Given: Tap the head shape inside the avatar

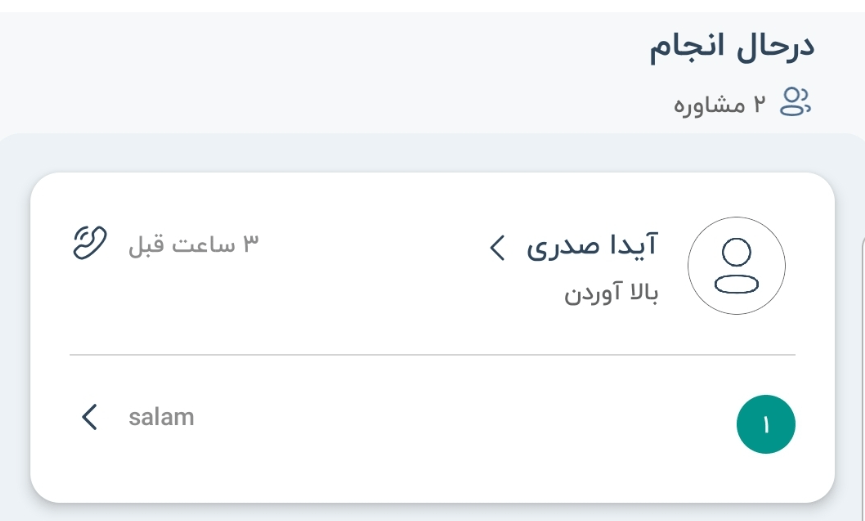Looking at the screenshot, I should tap(736, 252).
